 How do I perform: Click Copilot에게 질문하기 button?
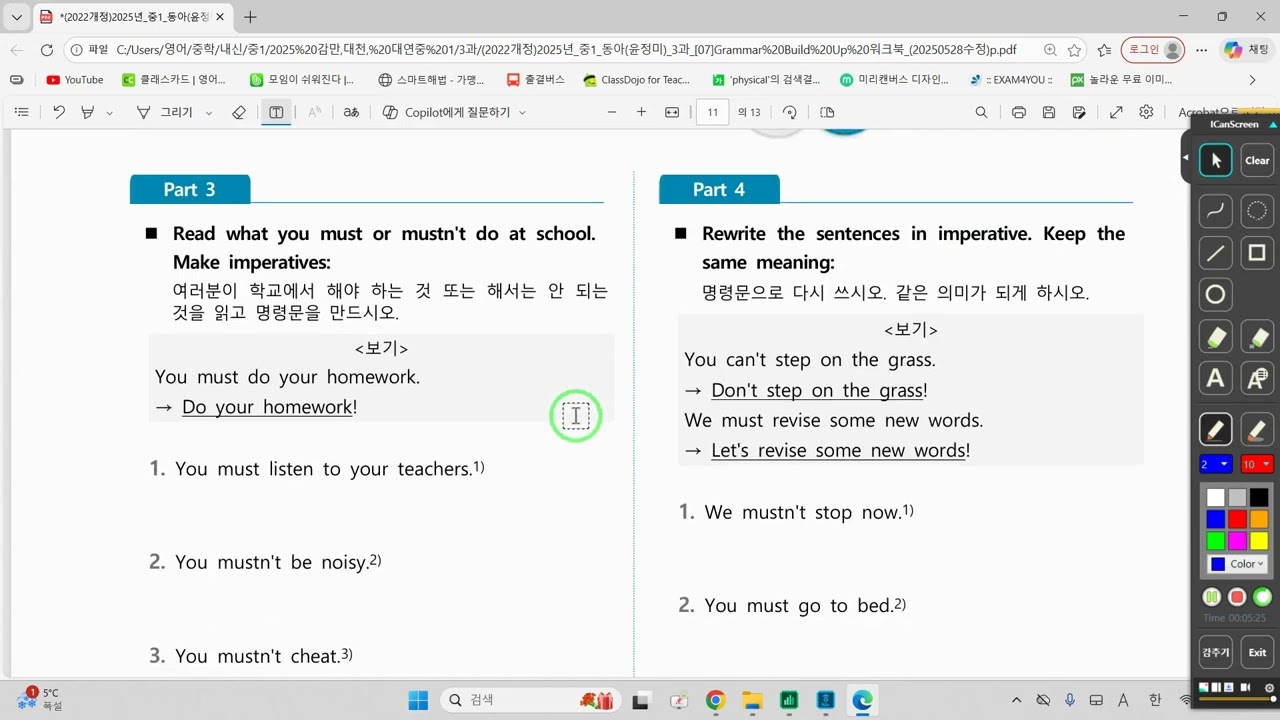(x=446, y=112)
